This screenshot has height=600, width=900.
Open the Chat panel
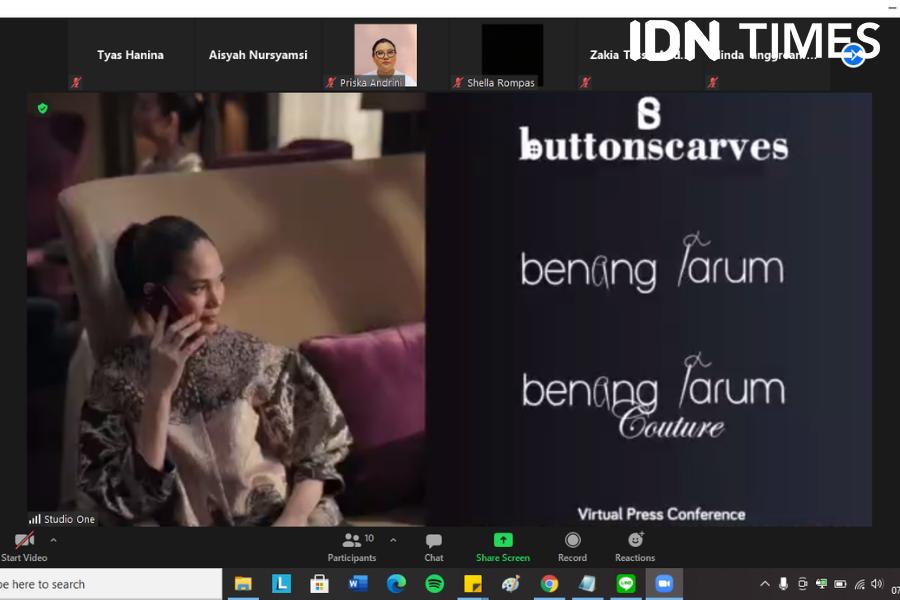[x=434, y=547]
